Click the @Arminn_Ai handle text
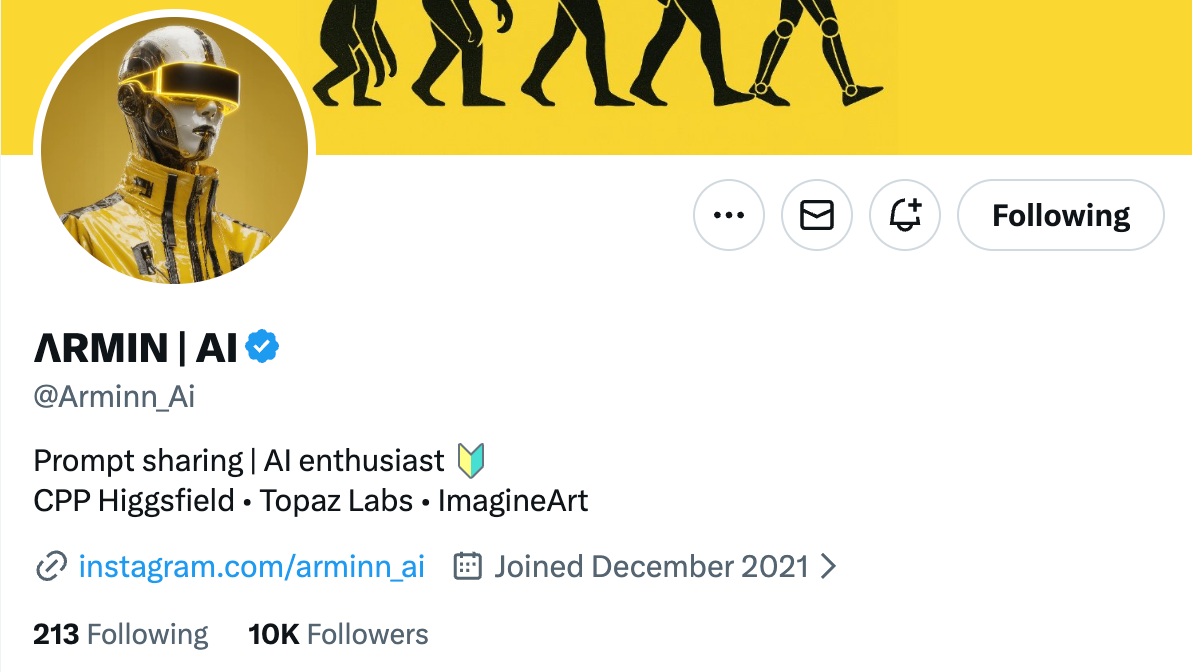 pos(114,397)
